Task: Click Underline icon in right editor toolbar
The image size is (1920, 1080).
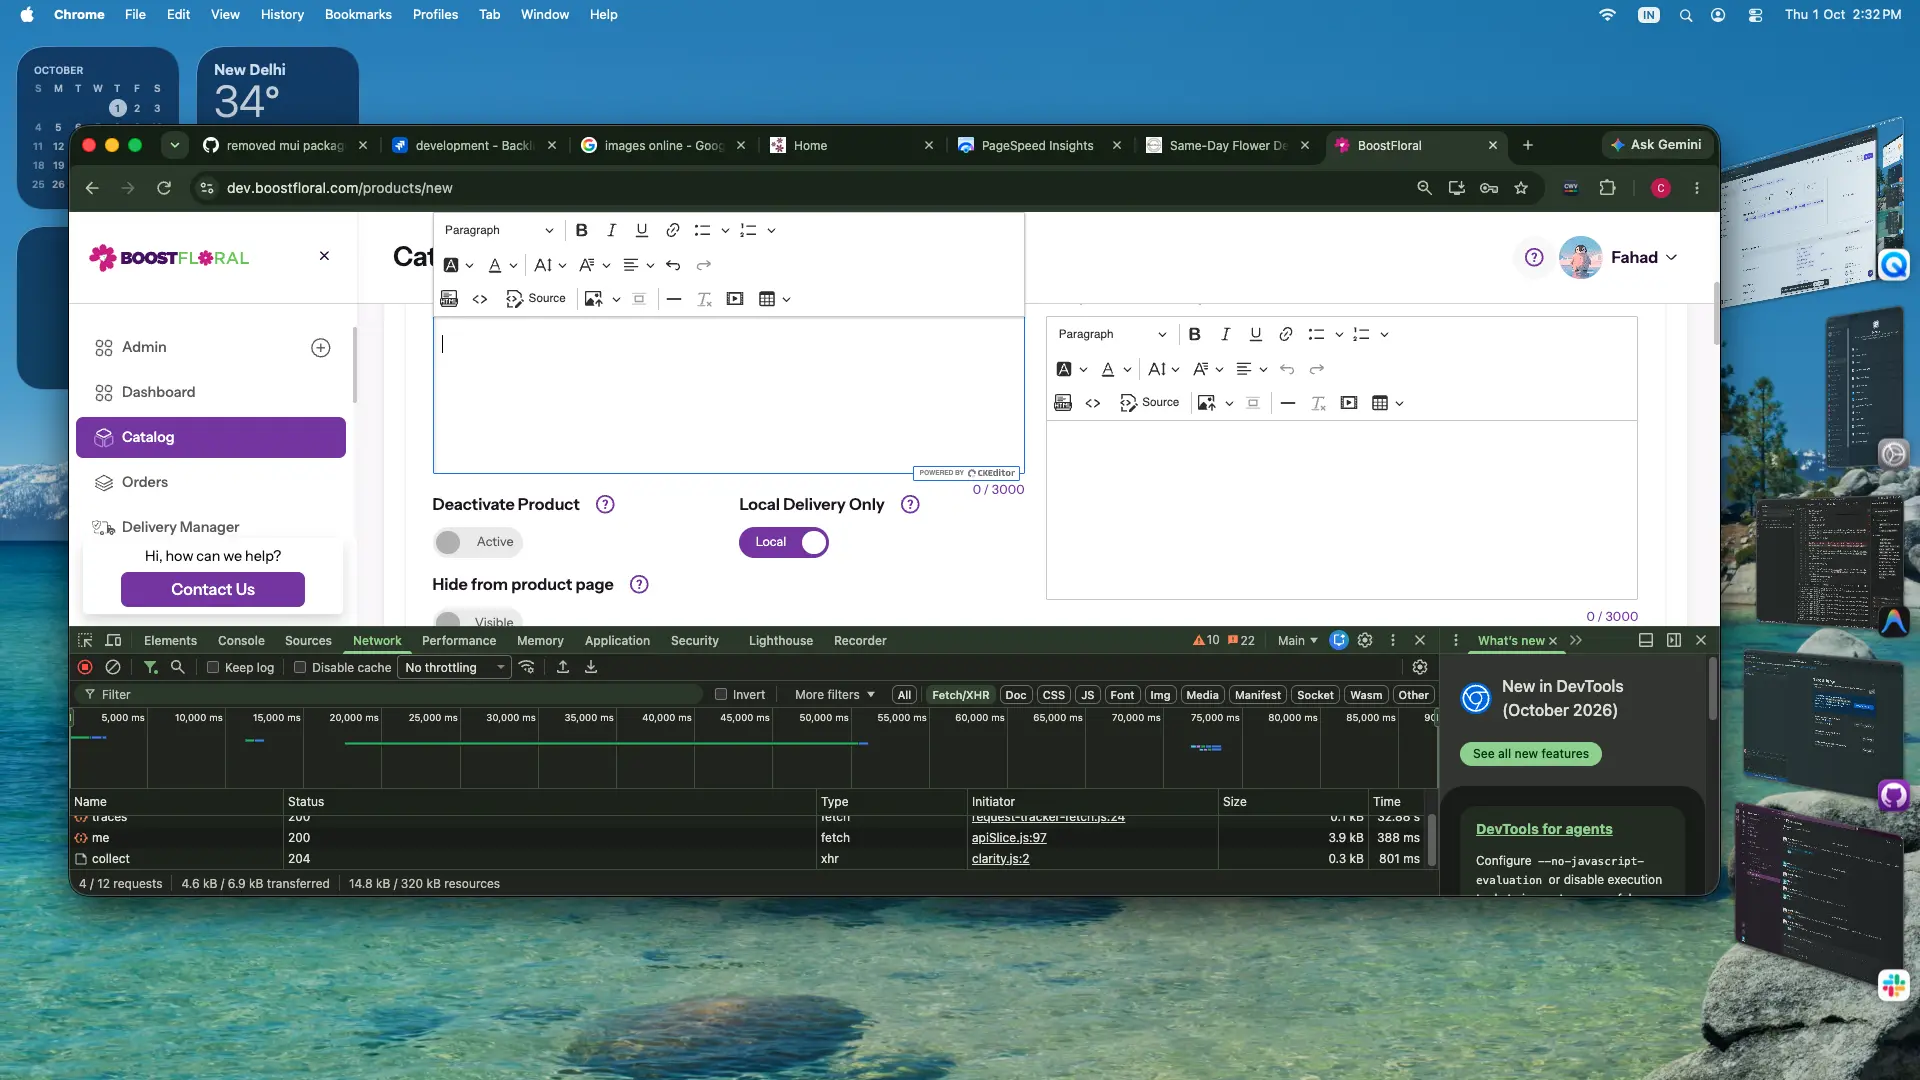Action: pos(1256,334)
